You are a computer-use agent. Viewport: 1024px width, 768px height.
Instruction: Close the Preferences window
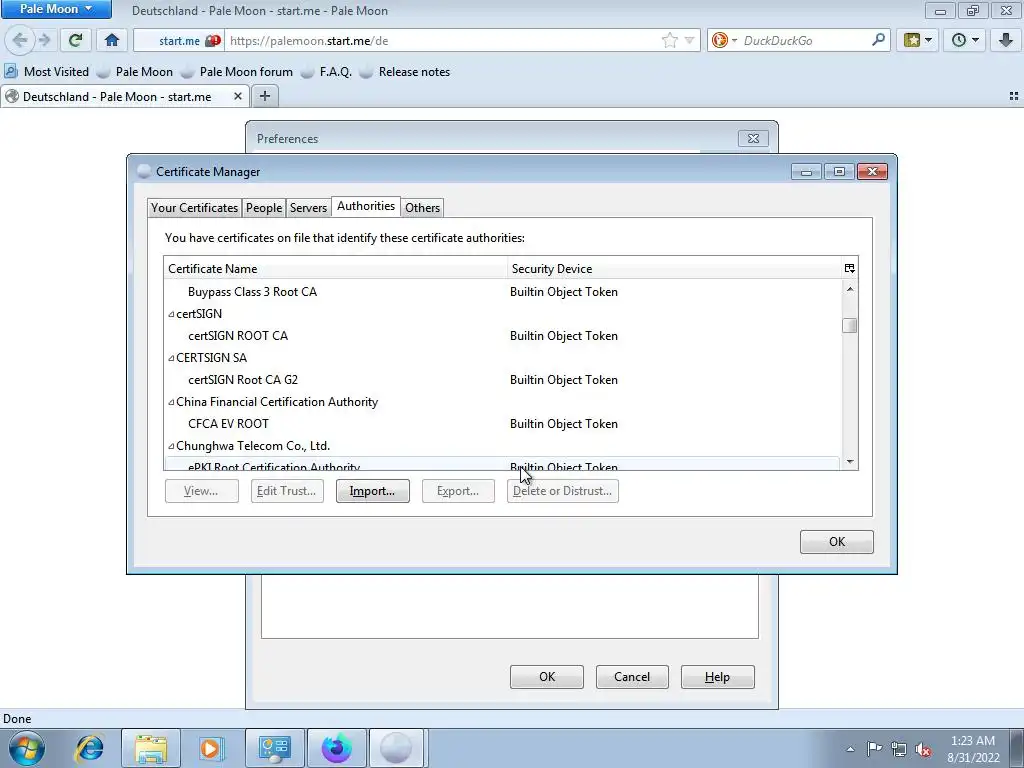click(753, 138)
